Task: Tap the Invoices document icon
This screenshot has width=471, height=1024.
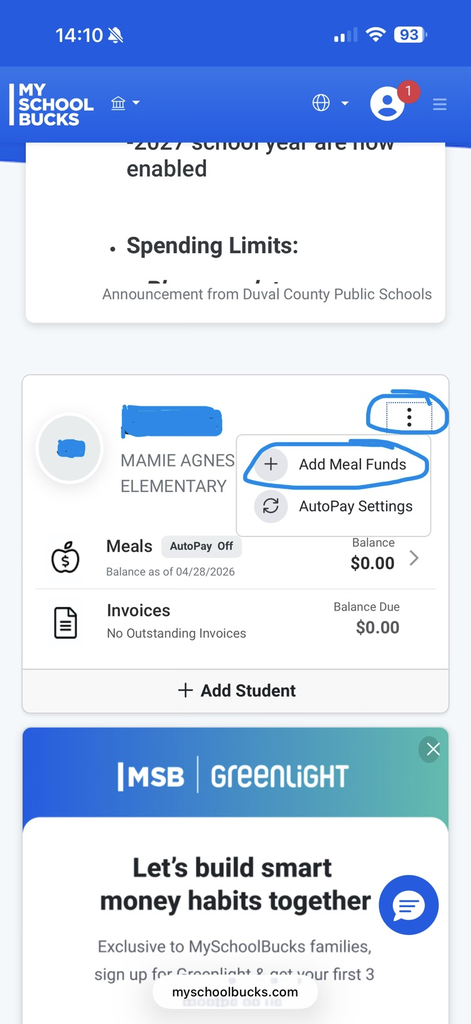Action: (65, 622)
